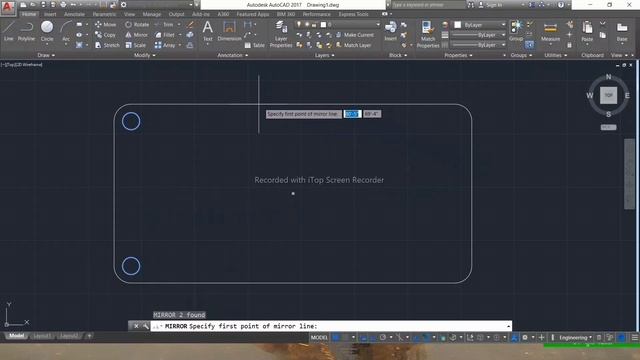Open the Engineering units dropdown in status bar

[576, 338]
